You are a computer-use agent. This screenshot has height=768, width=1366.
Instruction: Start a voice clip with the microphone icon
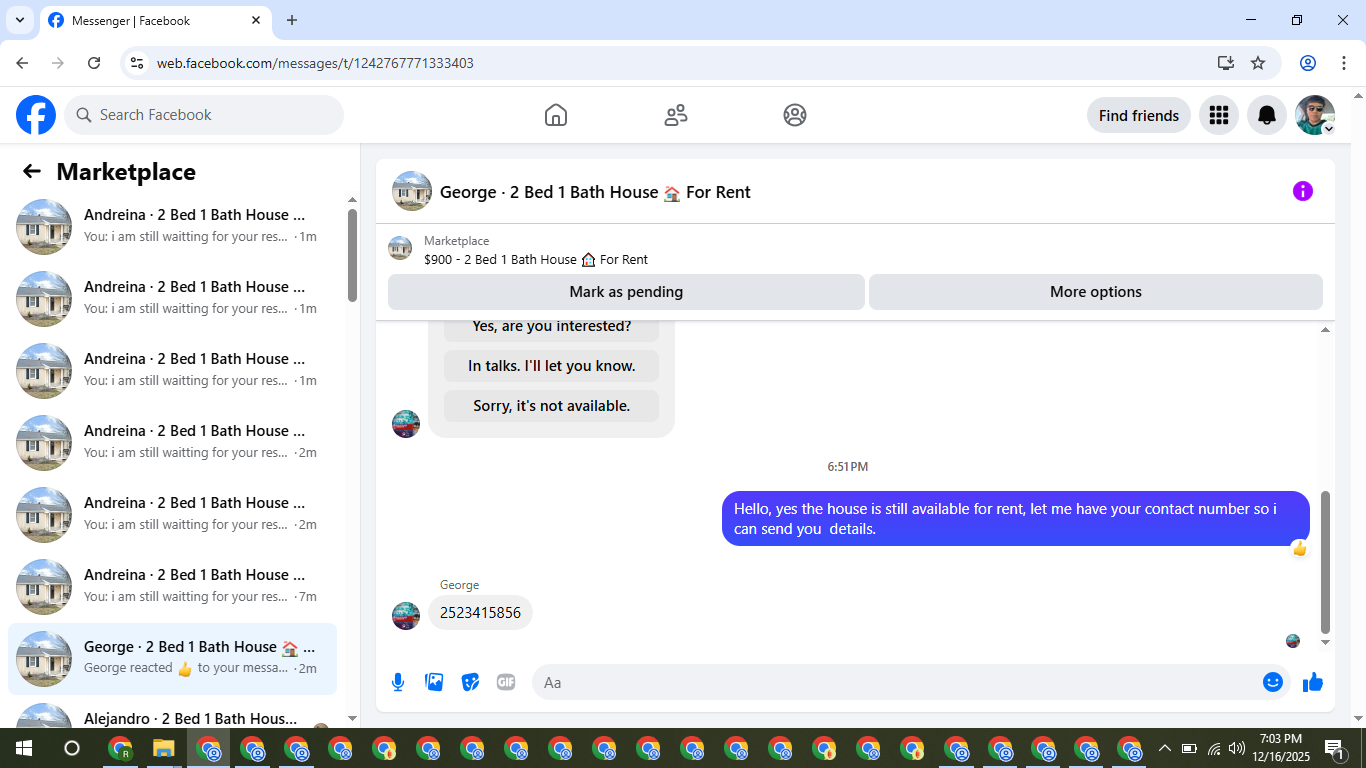(398, 682)
